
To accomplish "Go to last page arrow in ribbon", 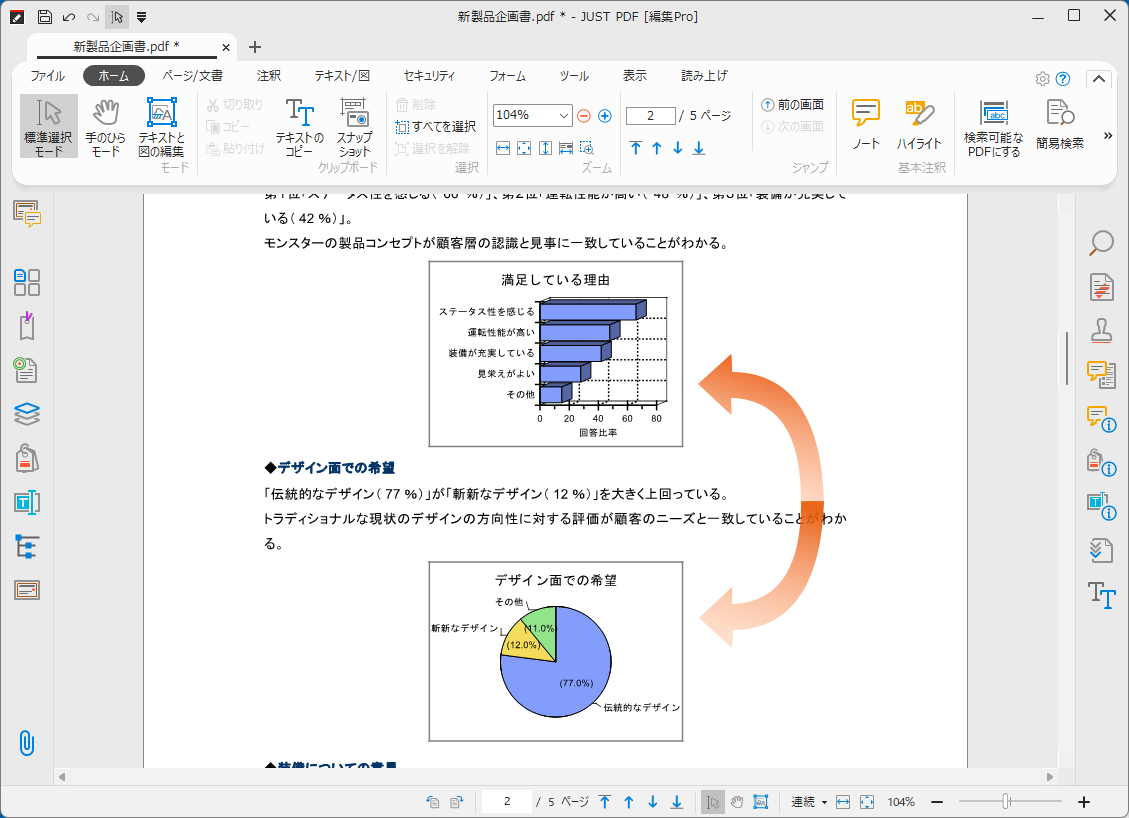I will [698, 148].
